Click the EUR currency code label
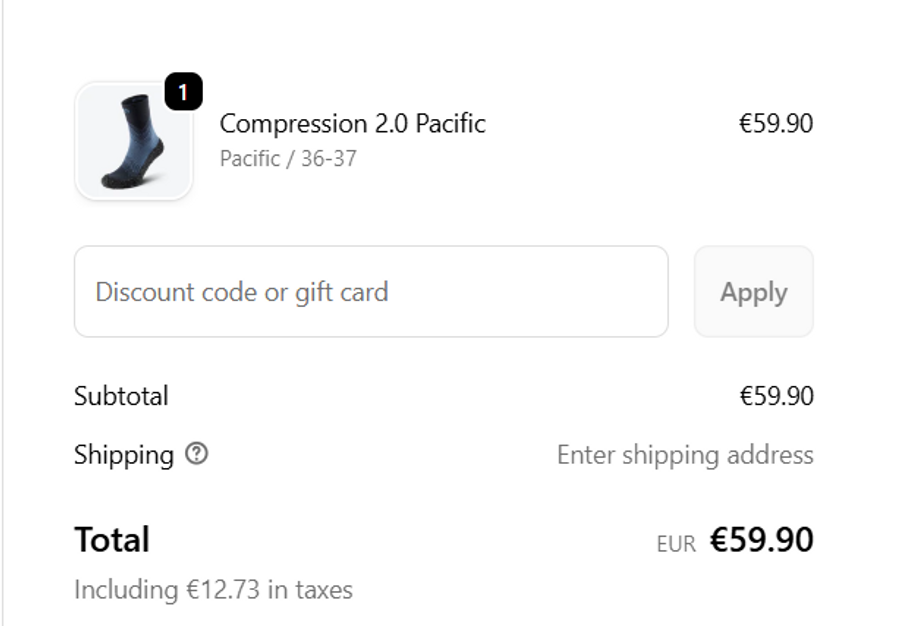This screenshot has height=626, width=900. click(x=676, y=544)
